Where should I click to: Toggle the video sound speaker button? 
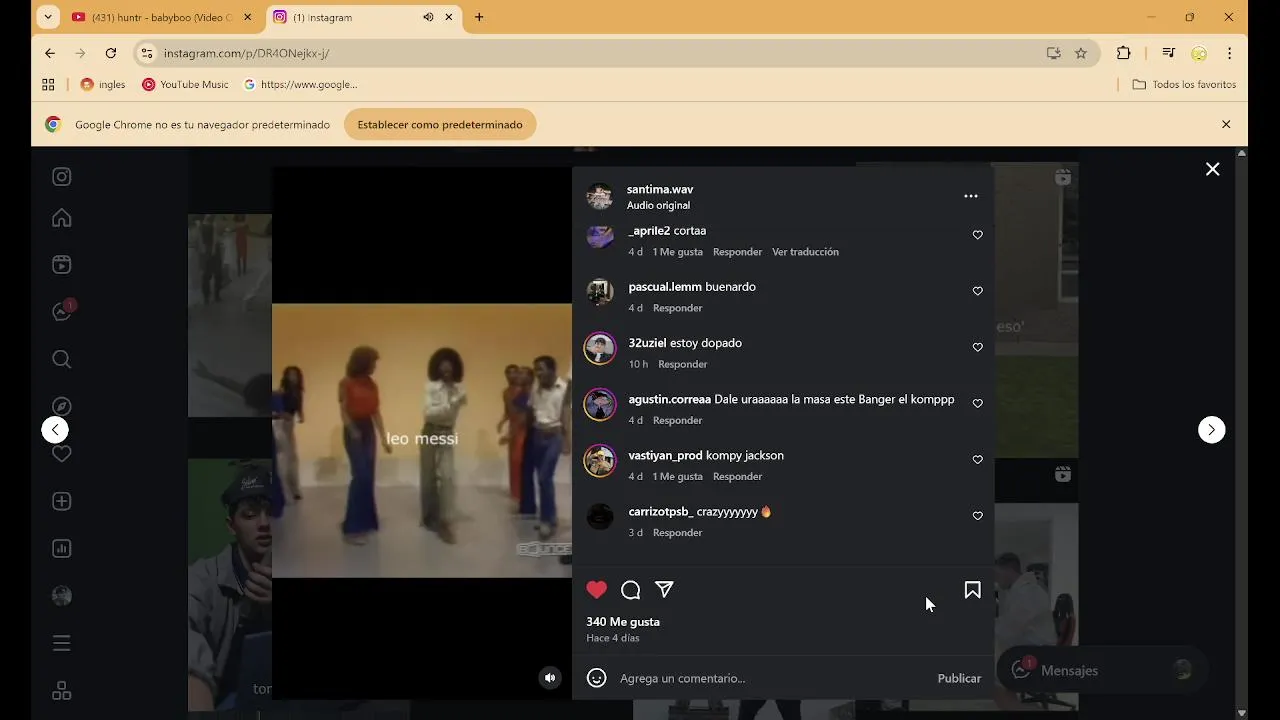(550, 678)
